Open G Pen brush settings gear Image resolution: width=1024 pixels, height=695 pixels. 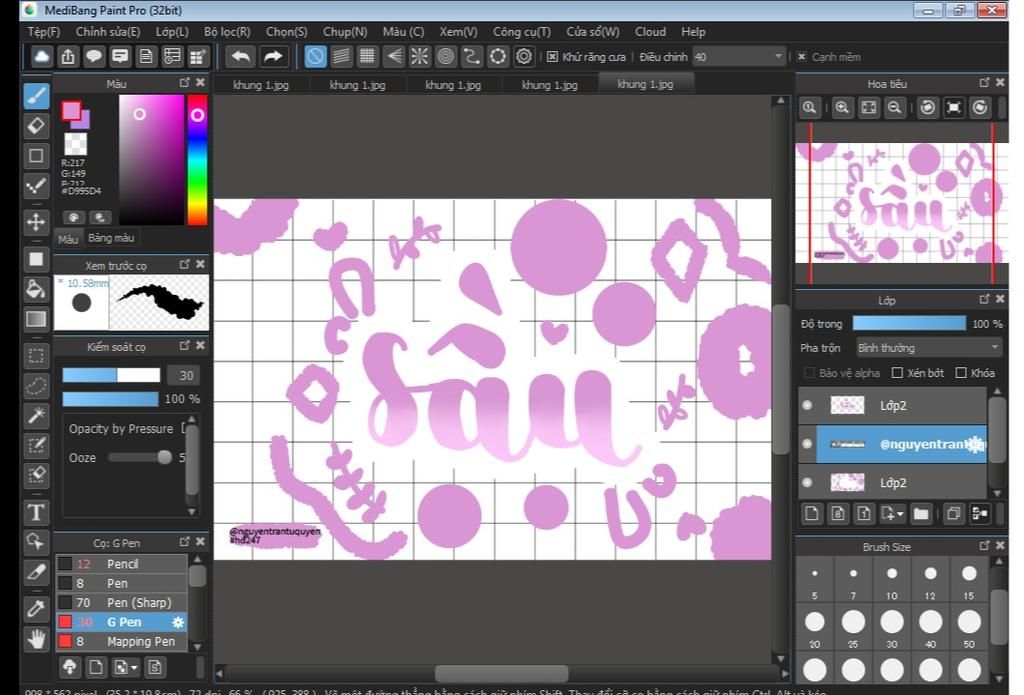tap(178, 622)
